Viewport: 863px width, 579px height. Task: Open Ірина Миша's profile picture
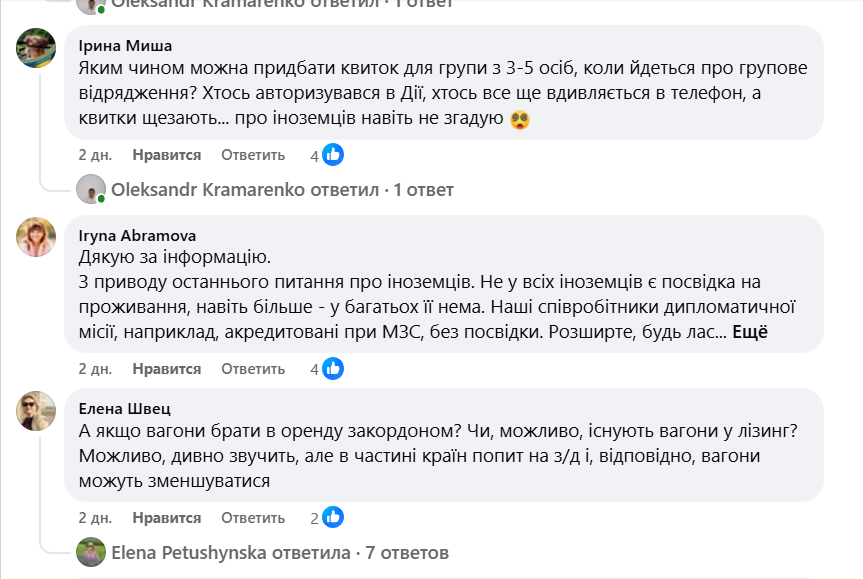(36, 48)
